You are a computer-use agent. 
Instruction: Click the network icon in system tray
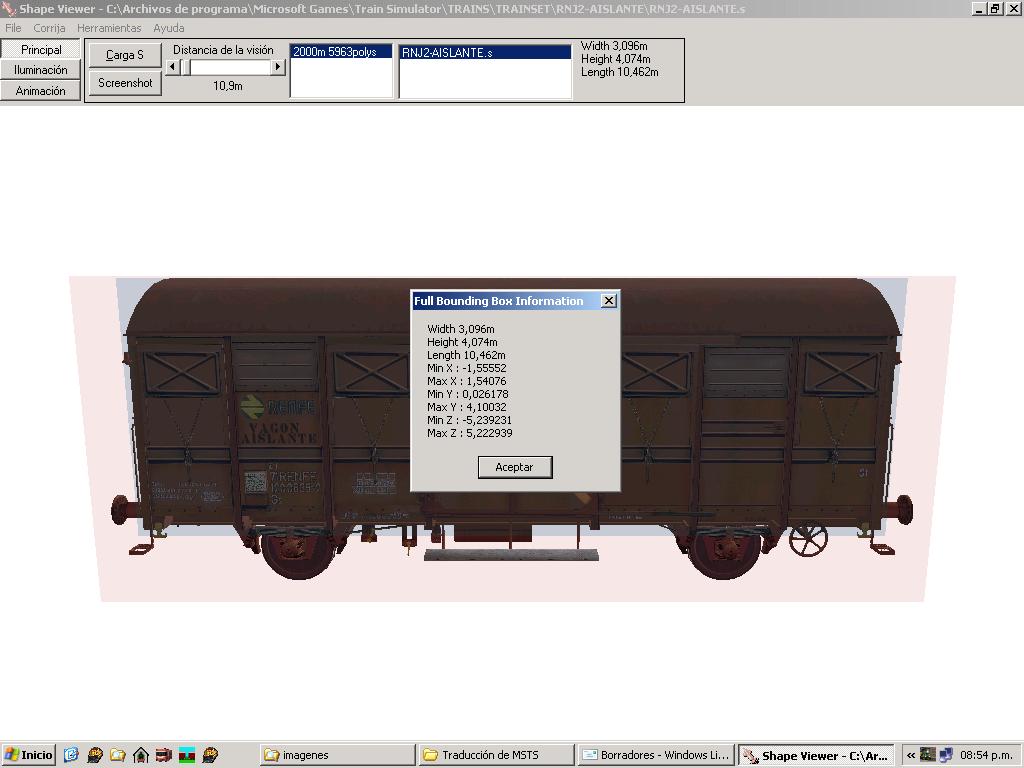pyautogui.click(x=945, y=755)
